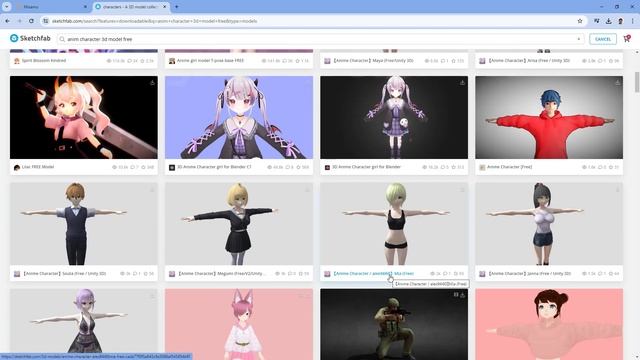Close the Sketchfab characters tab
Image resolution: width=640 pixels, height=360 pixels.
(164, 7)
